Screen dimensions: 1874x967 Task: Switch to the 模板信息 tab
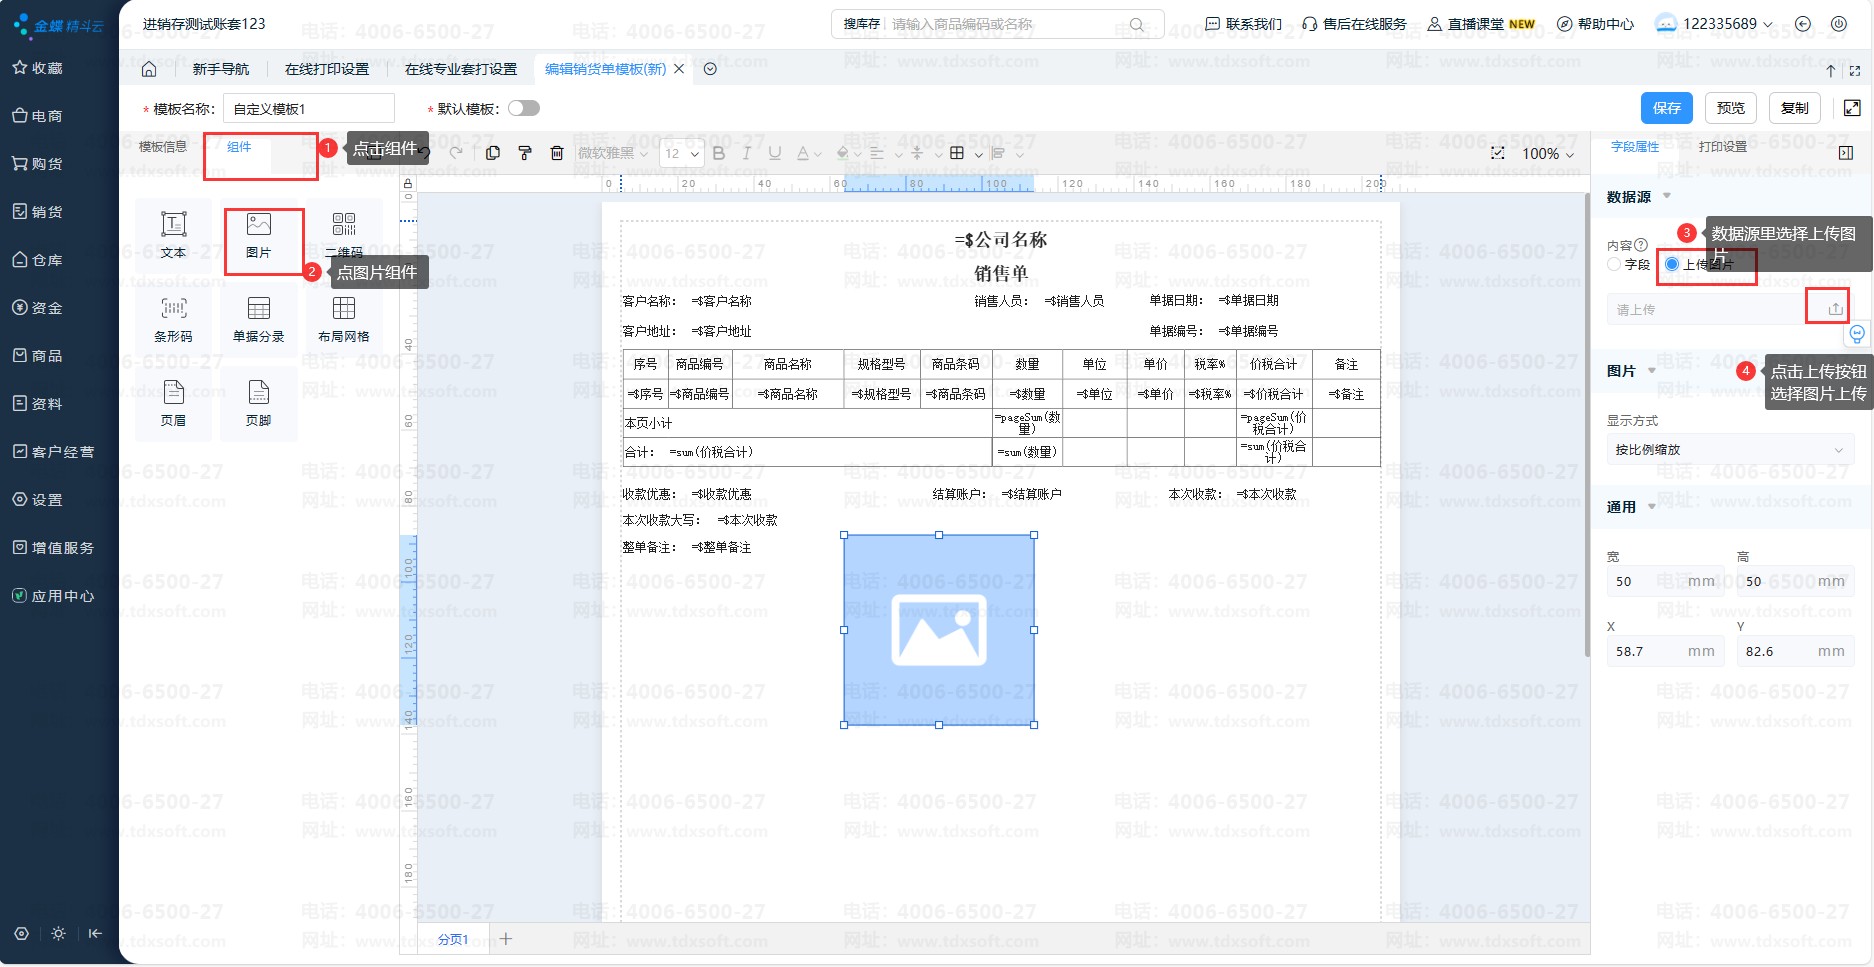[163, 147]
